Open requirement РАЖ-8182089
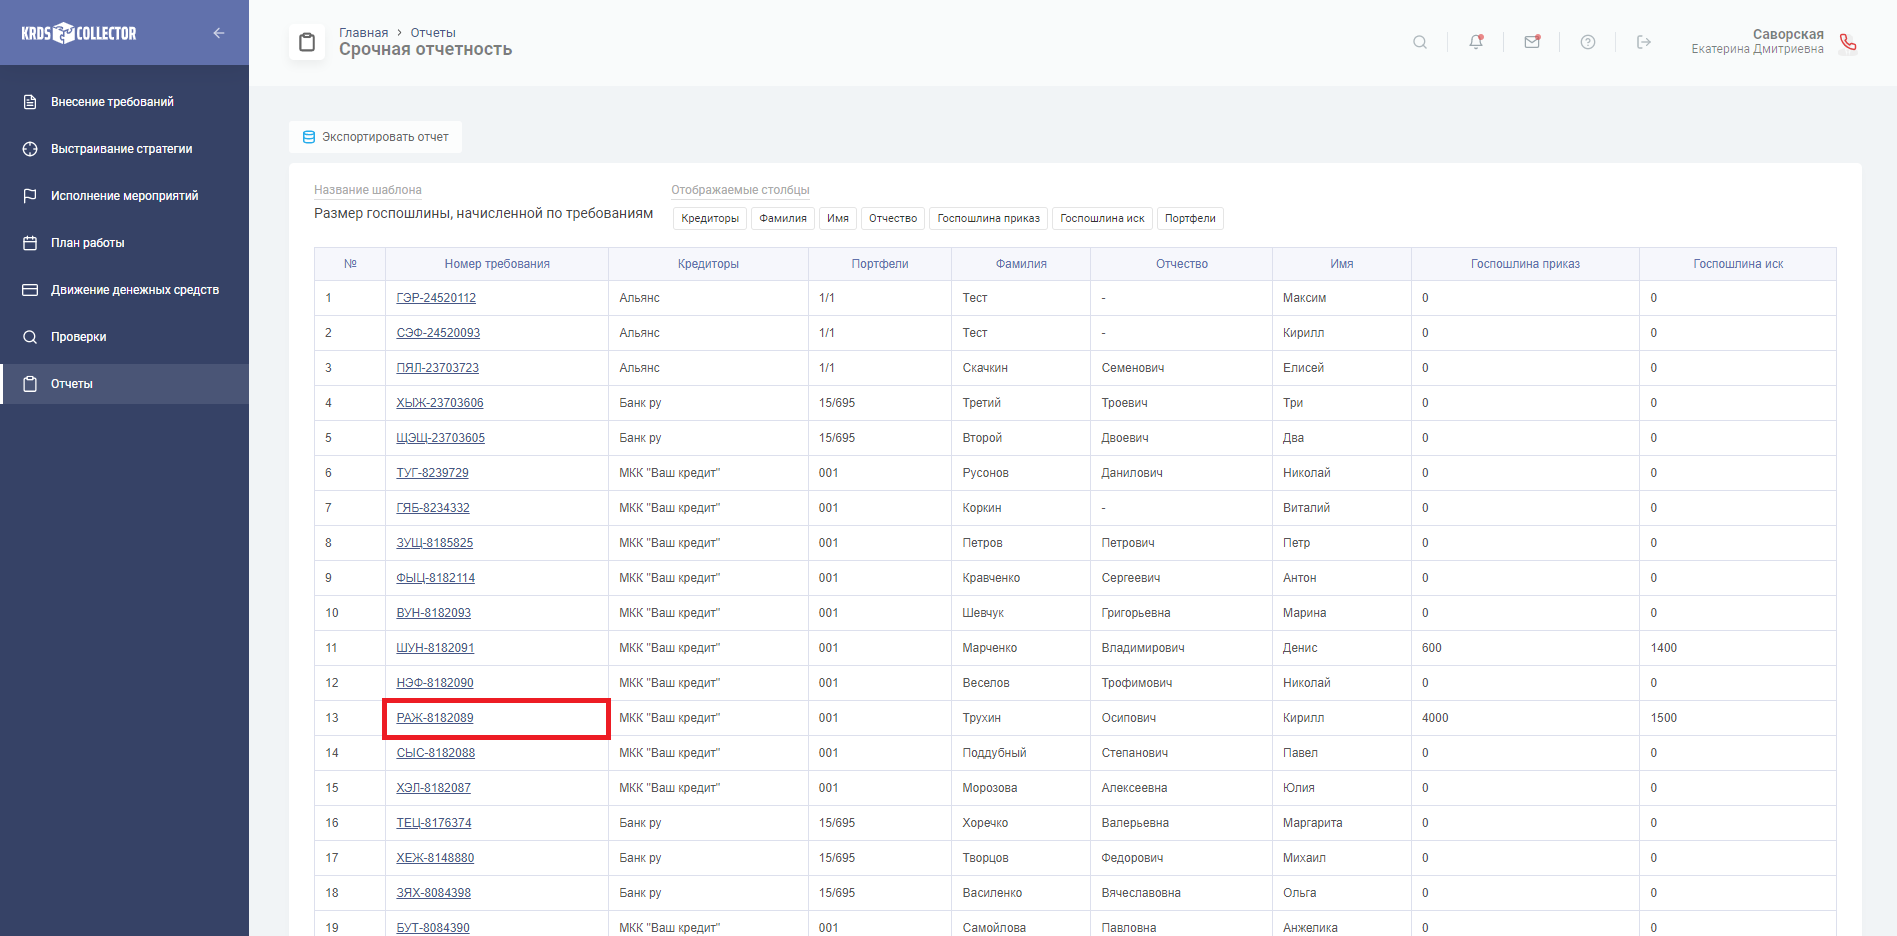This screenshot has height=936, width=1897. point(435,718)
